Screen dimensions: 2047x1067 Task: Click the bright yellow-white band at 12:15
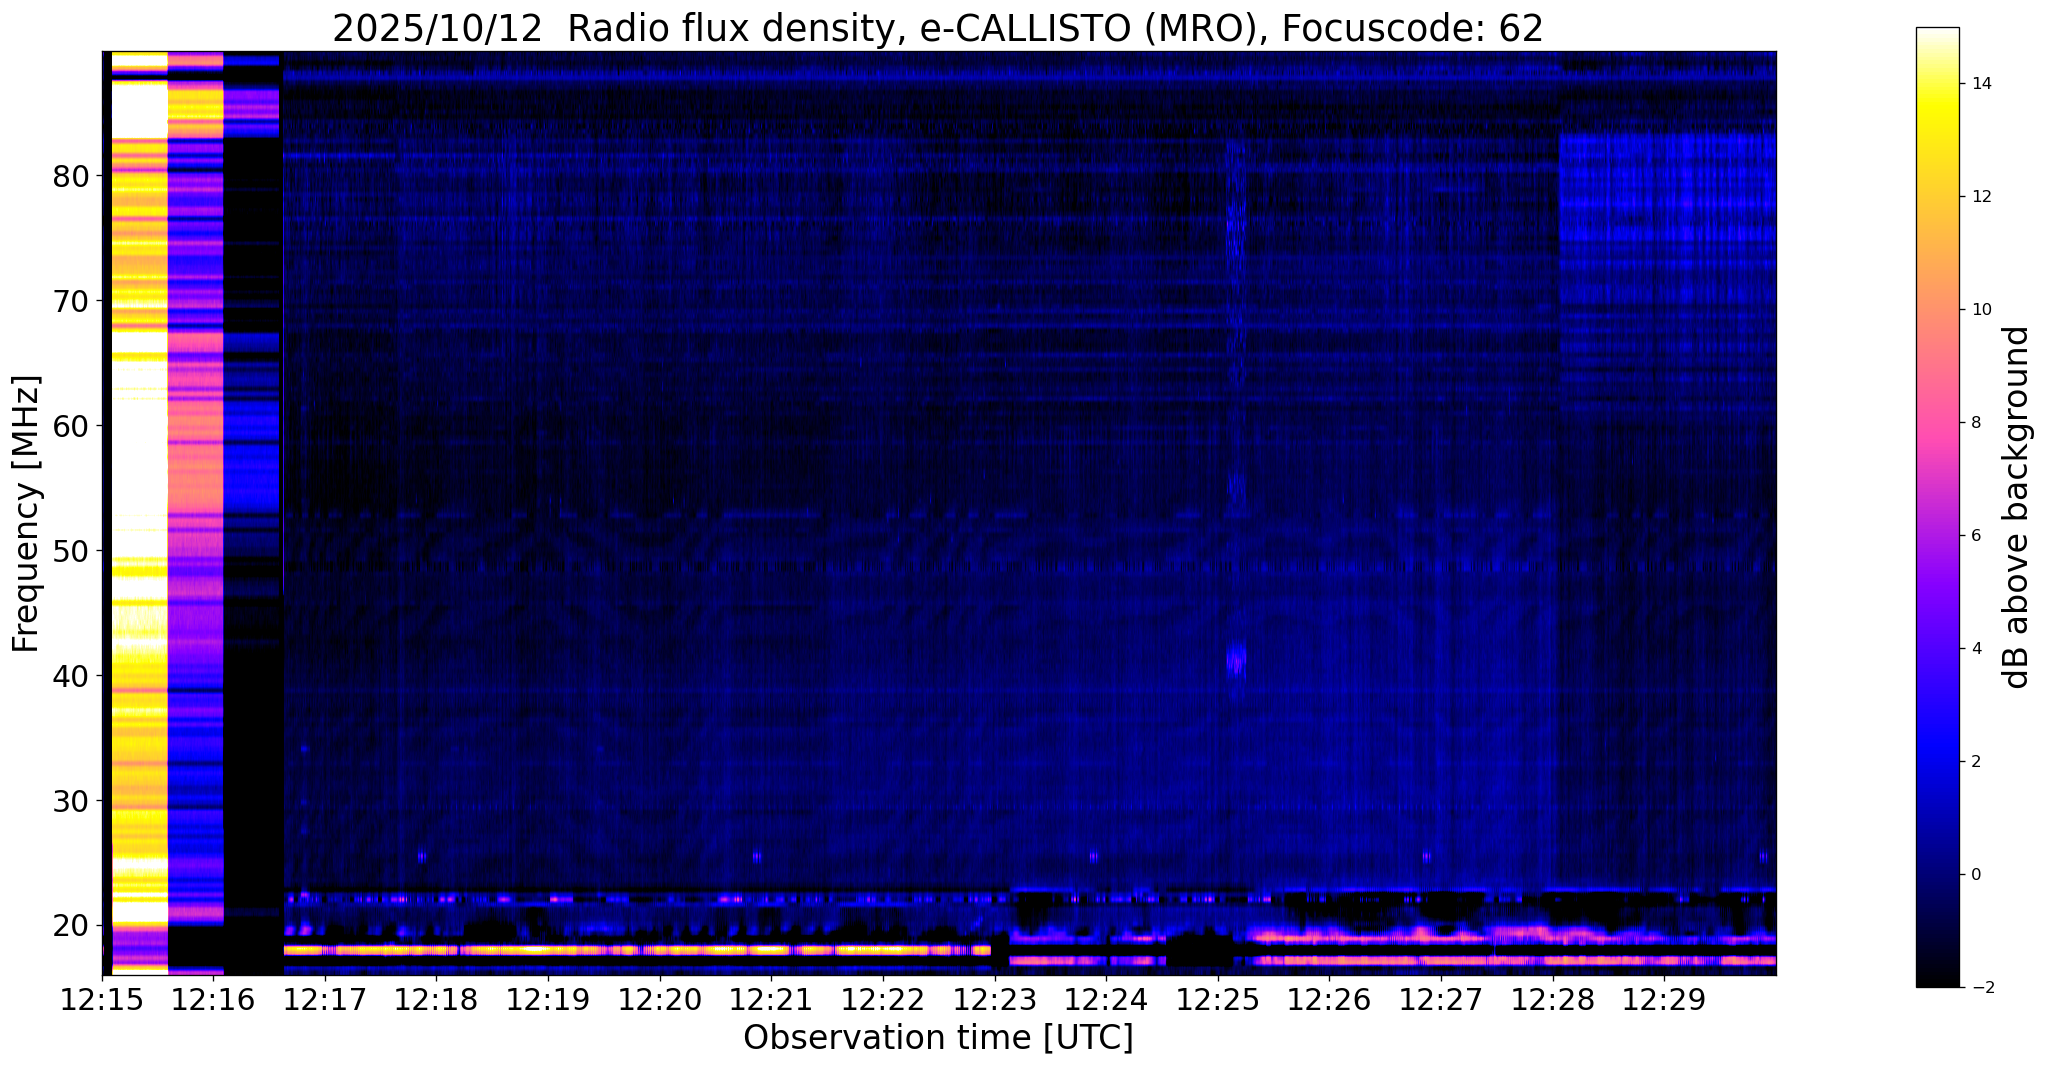tap(139, 513)
